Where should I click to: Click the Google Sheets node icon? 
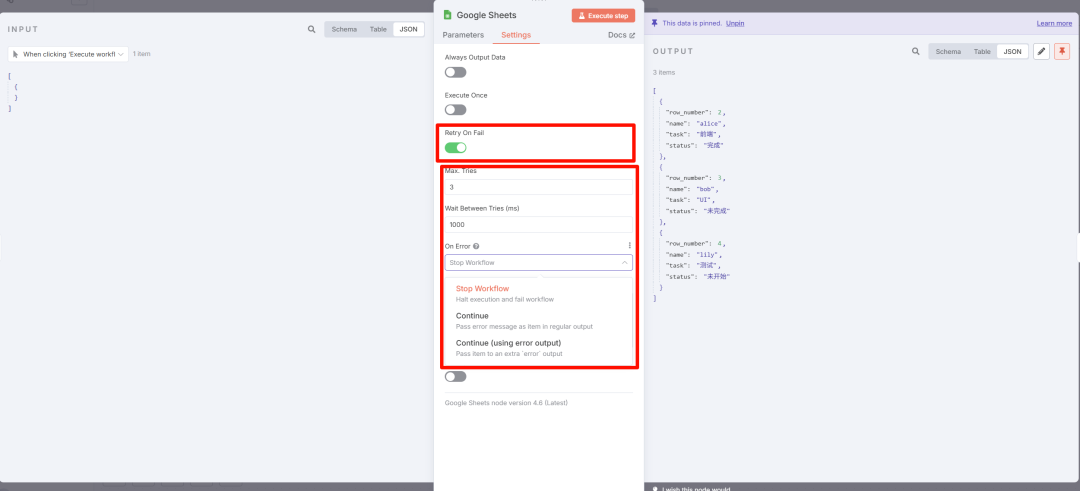(448, 15)
